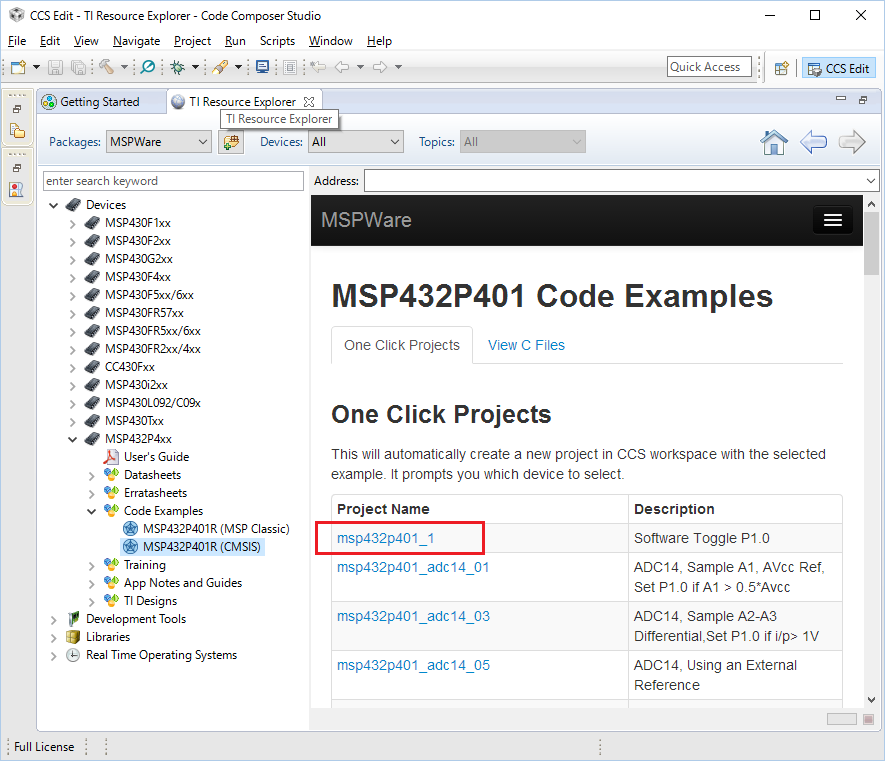
Task: Click the red stop square in status area
Action: (x=869, y=719)
